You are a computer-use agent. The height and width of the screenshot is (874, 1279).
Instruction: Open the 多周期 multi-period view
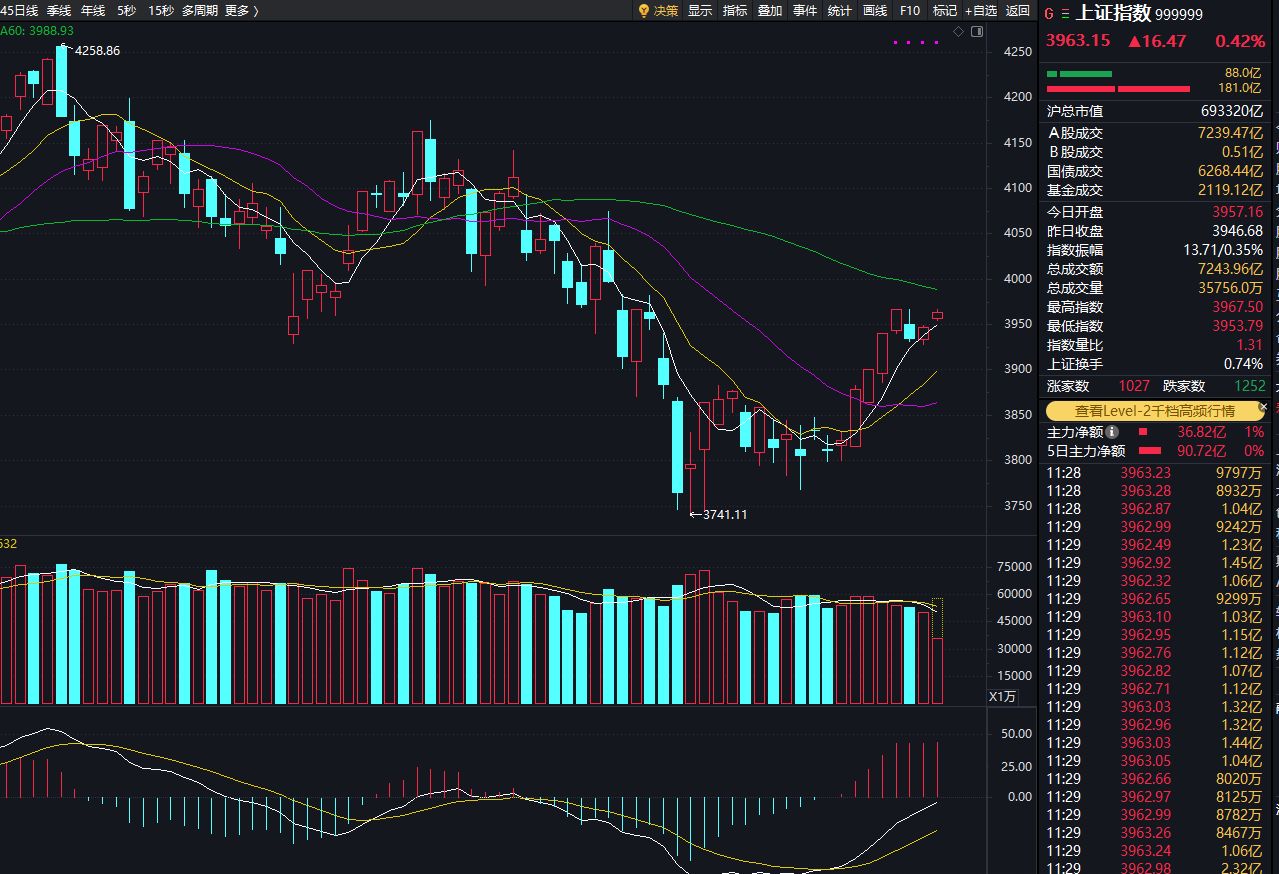[x=200, y=10]
